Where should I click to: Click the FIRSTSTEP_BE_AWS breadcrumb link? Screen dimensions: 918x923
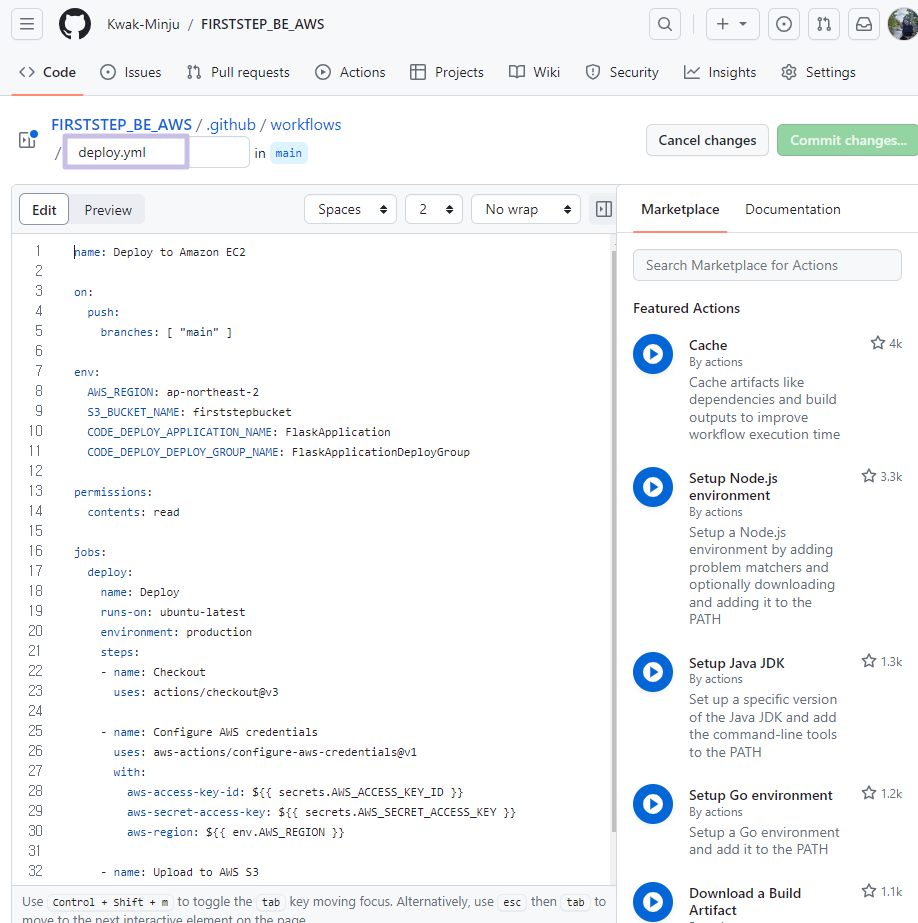(x=121, y=125)
